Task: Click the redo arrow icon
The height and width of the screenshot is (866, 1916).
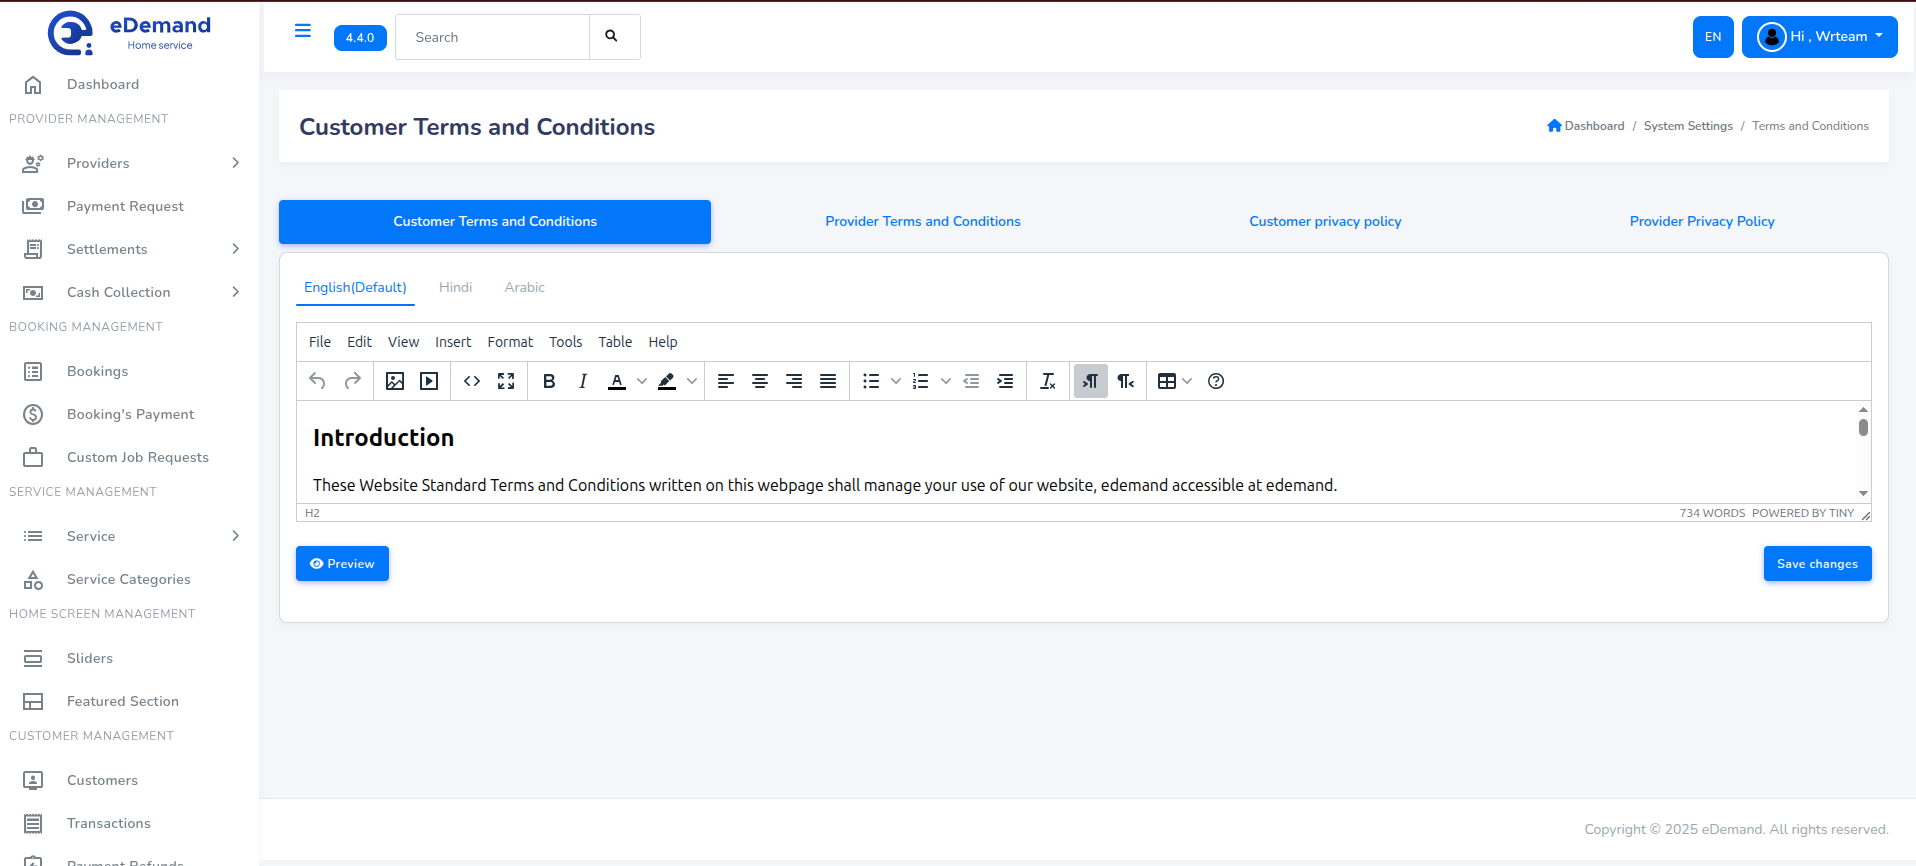Action: [352, 381]
